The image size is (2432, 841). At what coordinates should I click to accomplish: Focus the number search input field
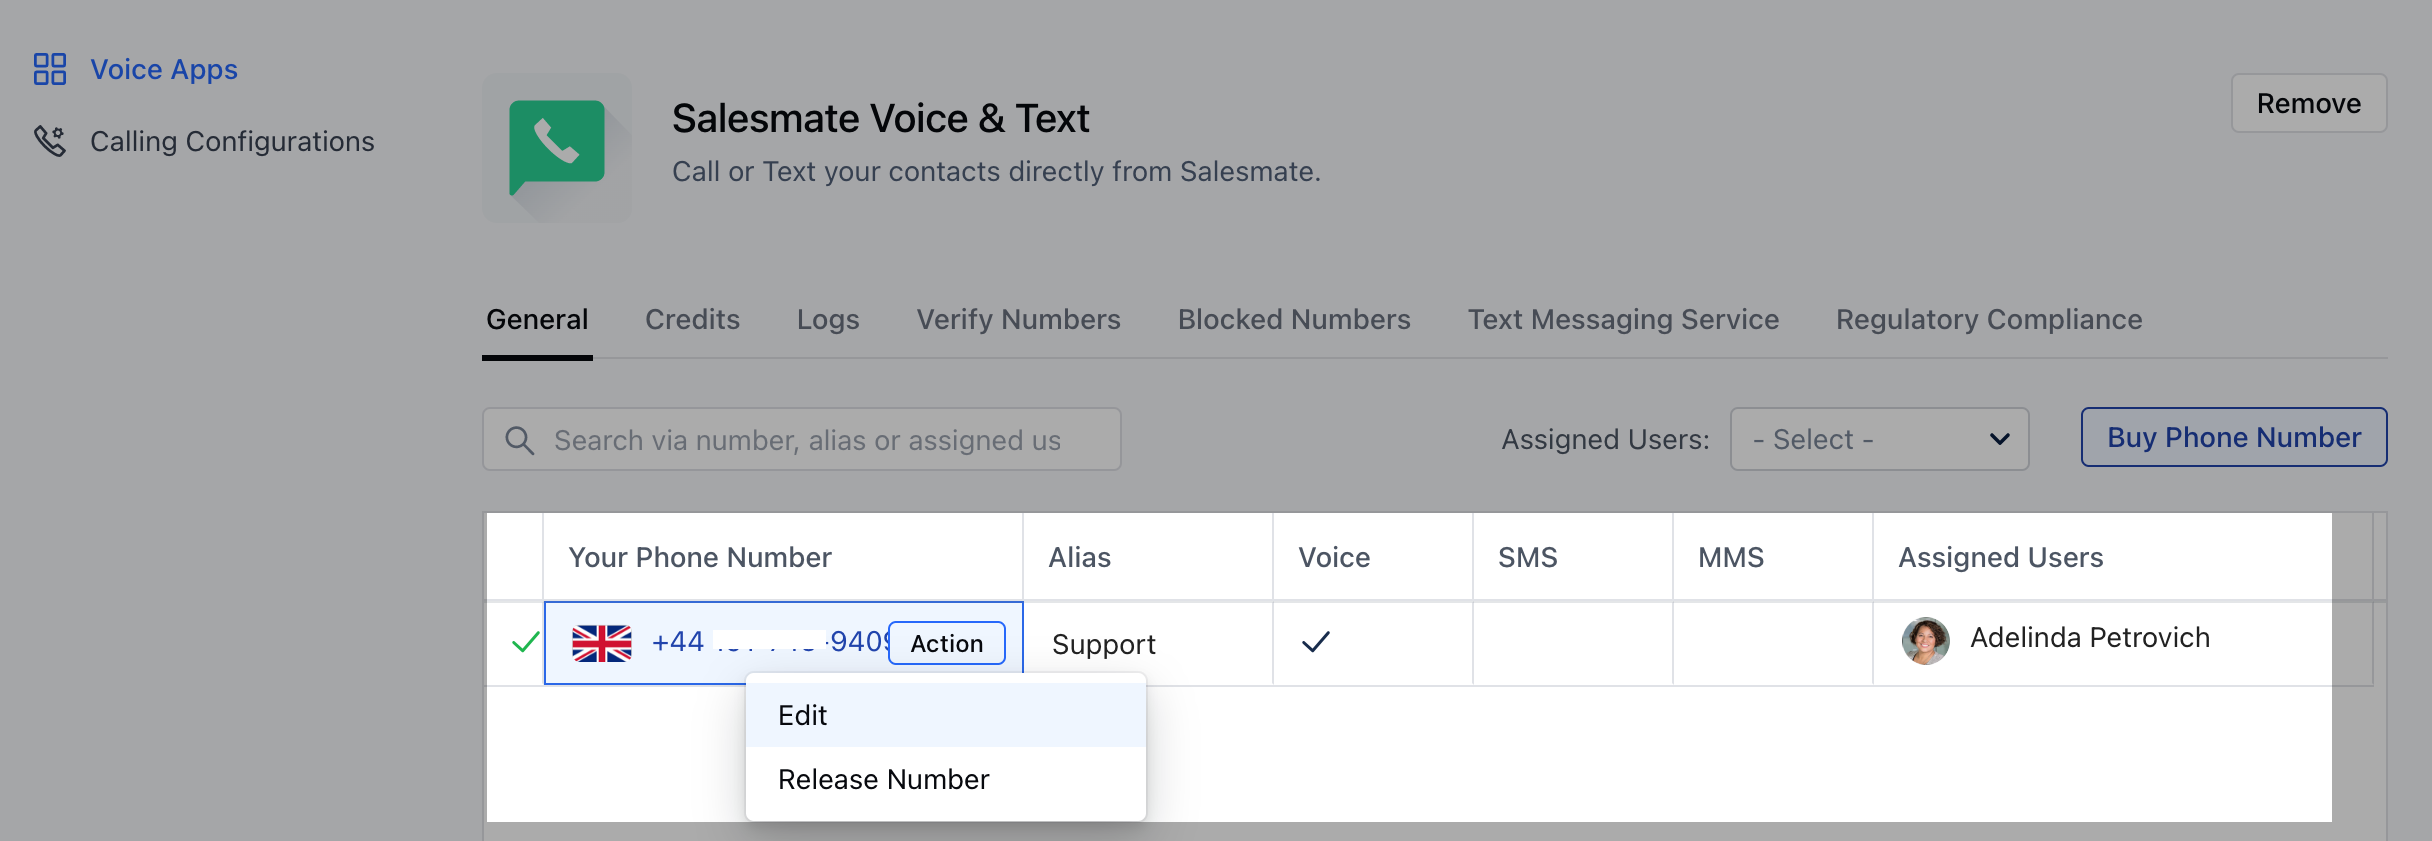(820, 440)
